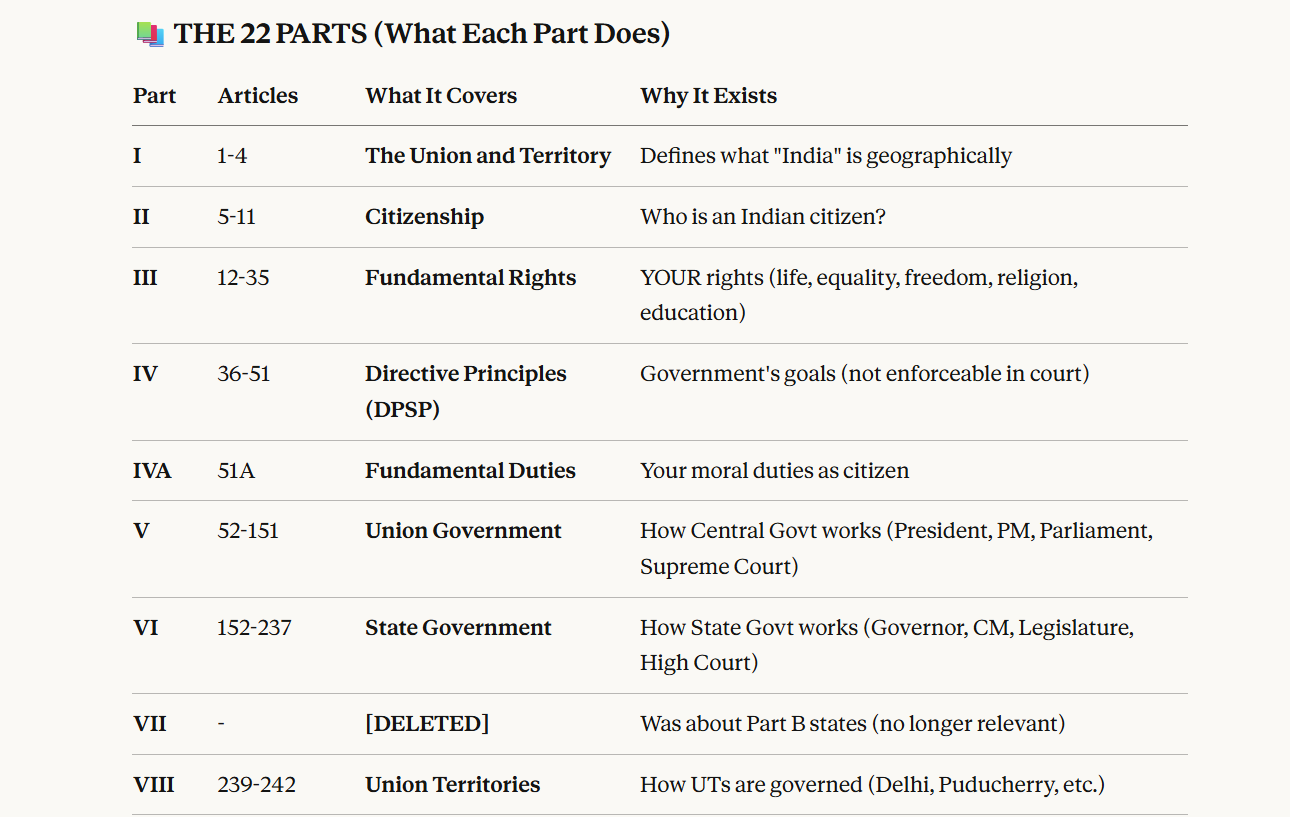Click the "State Government" cell
This screenshot has height=817, width=1290.
click(458, 628)
